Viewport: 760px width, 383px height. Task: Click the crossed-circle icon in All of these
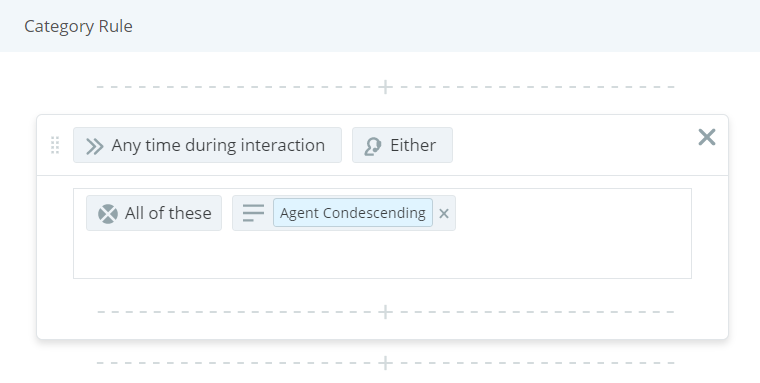108,214
